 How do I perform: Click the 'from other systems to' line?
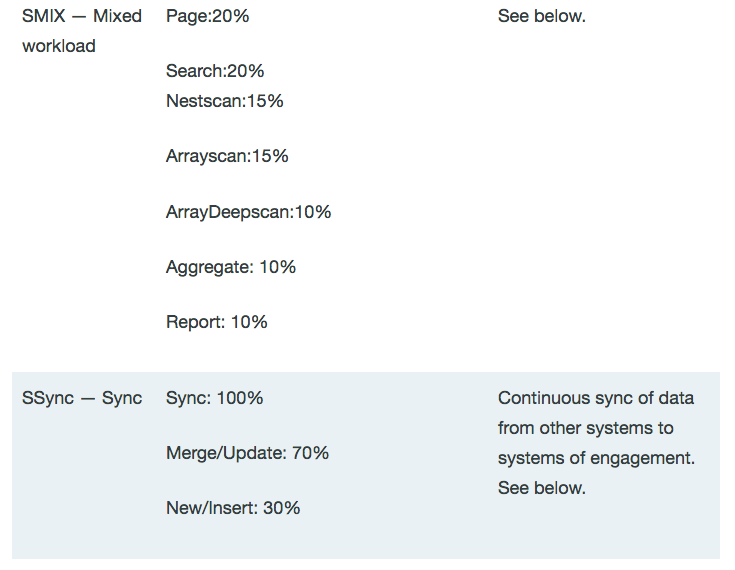tap(586, 428)
